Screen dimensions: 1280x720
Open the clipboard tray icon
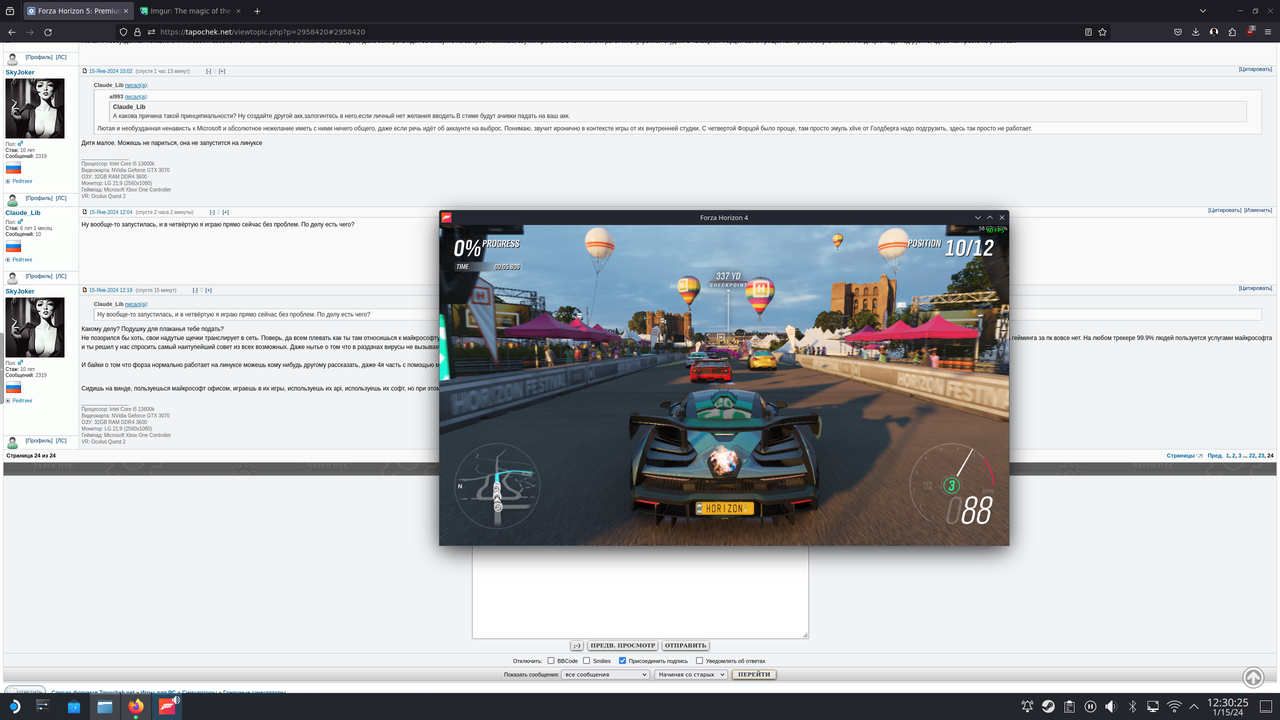click(1069, 706)
